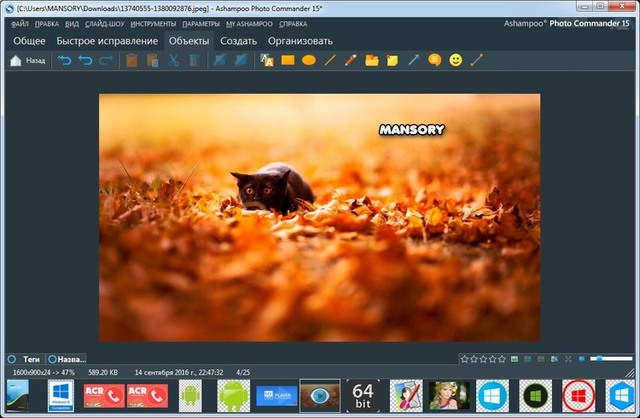Select the smiley face clipart tool
The height and width of the screenshot is (418, 640).
click(x=456, y=61)
